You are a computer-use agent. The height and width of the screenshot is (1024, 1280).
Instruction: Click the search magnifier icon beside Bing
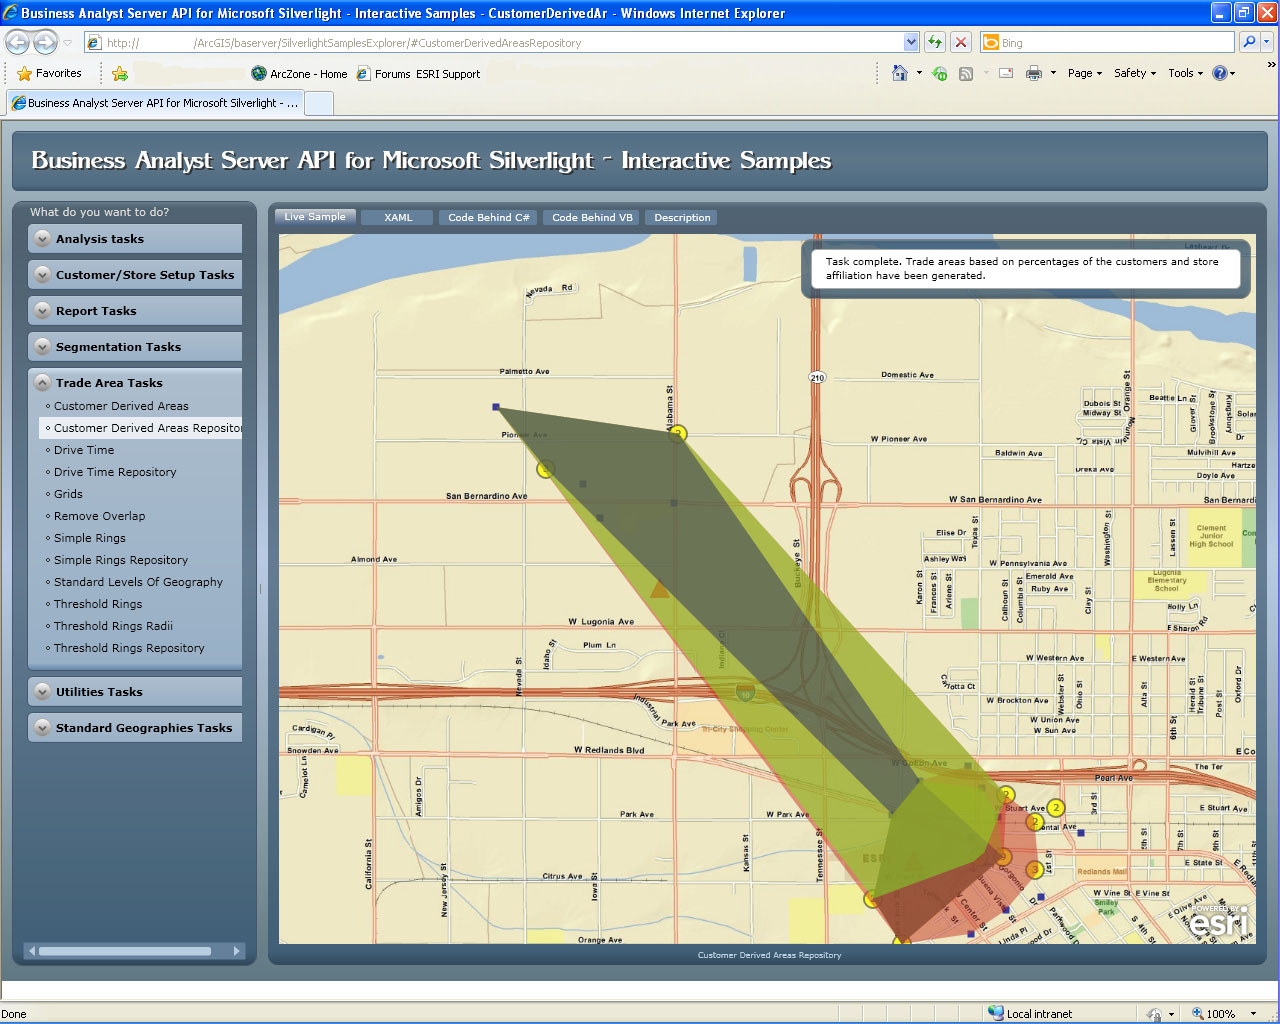point(1248,42)
